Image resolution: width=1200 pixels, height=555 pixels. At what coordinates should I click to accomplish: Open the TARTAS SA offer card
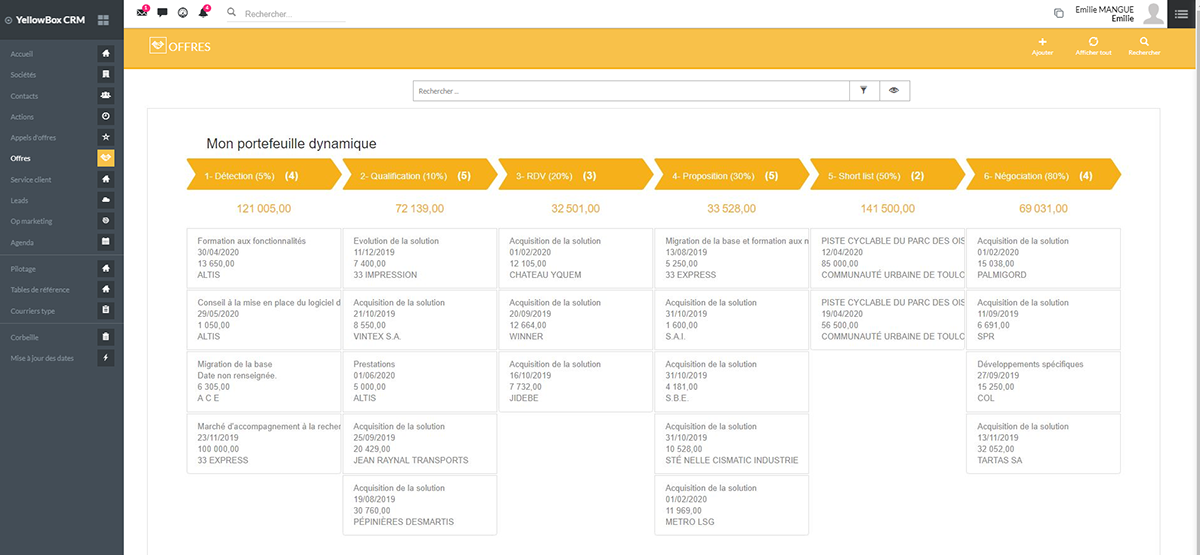(x=1044, y=443)
